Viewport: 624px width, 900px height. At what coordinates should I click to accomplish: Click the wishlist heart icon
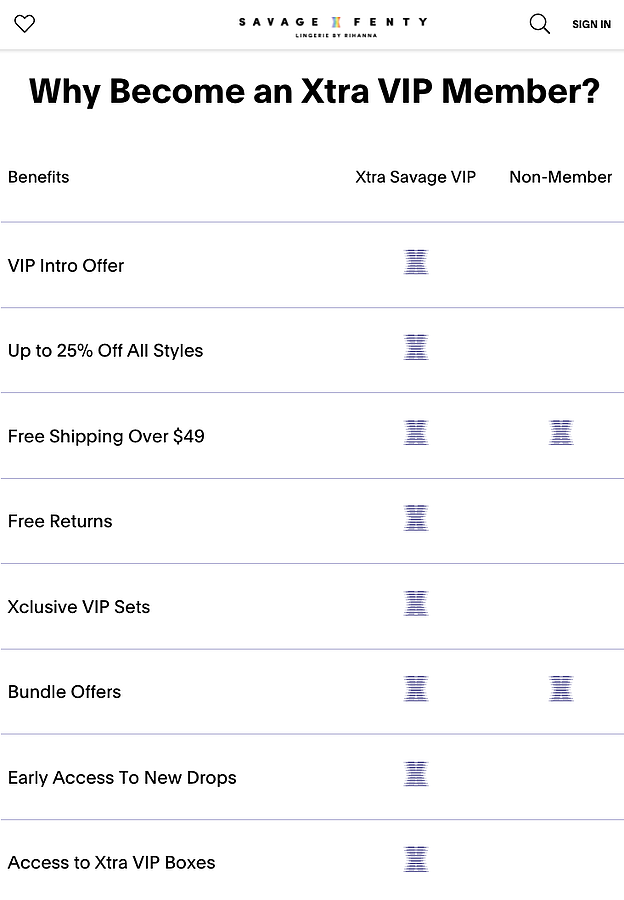(24, 23)
